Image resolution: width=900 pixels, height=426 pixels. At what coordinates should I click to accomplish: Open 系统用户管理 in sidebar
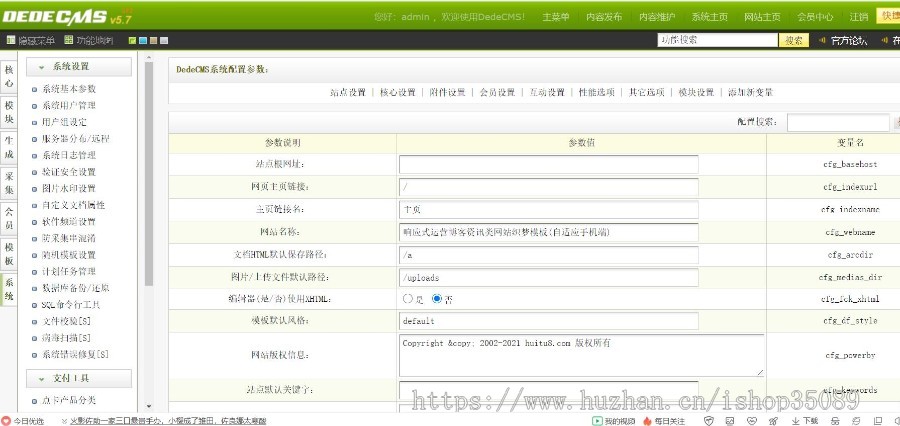pyautogui.click(x=69, y=106)
